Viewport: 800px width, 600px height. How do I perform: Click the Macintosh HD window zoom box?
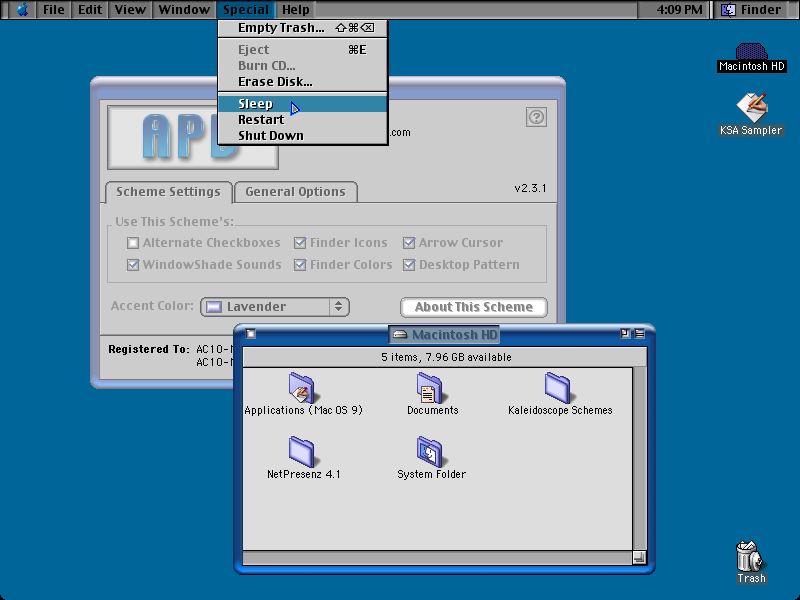[625, 334]
